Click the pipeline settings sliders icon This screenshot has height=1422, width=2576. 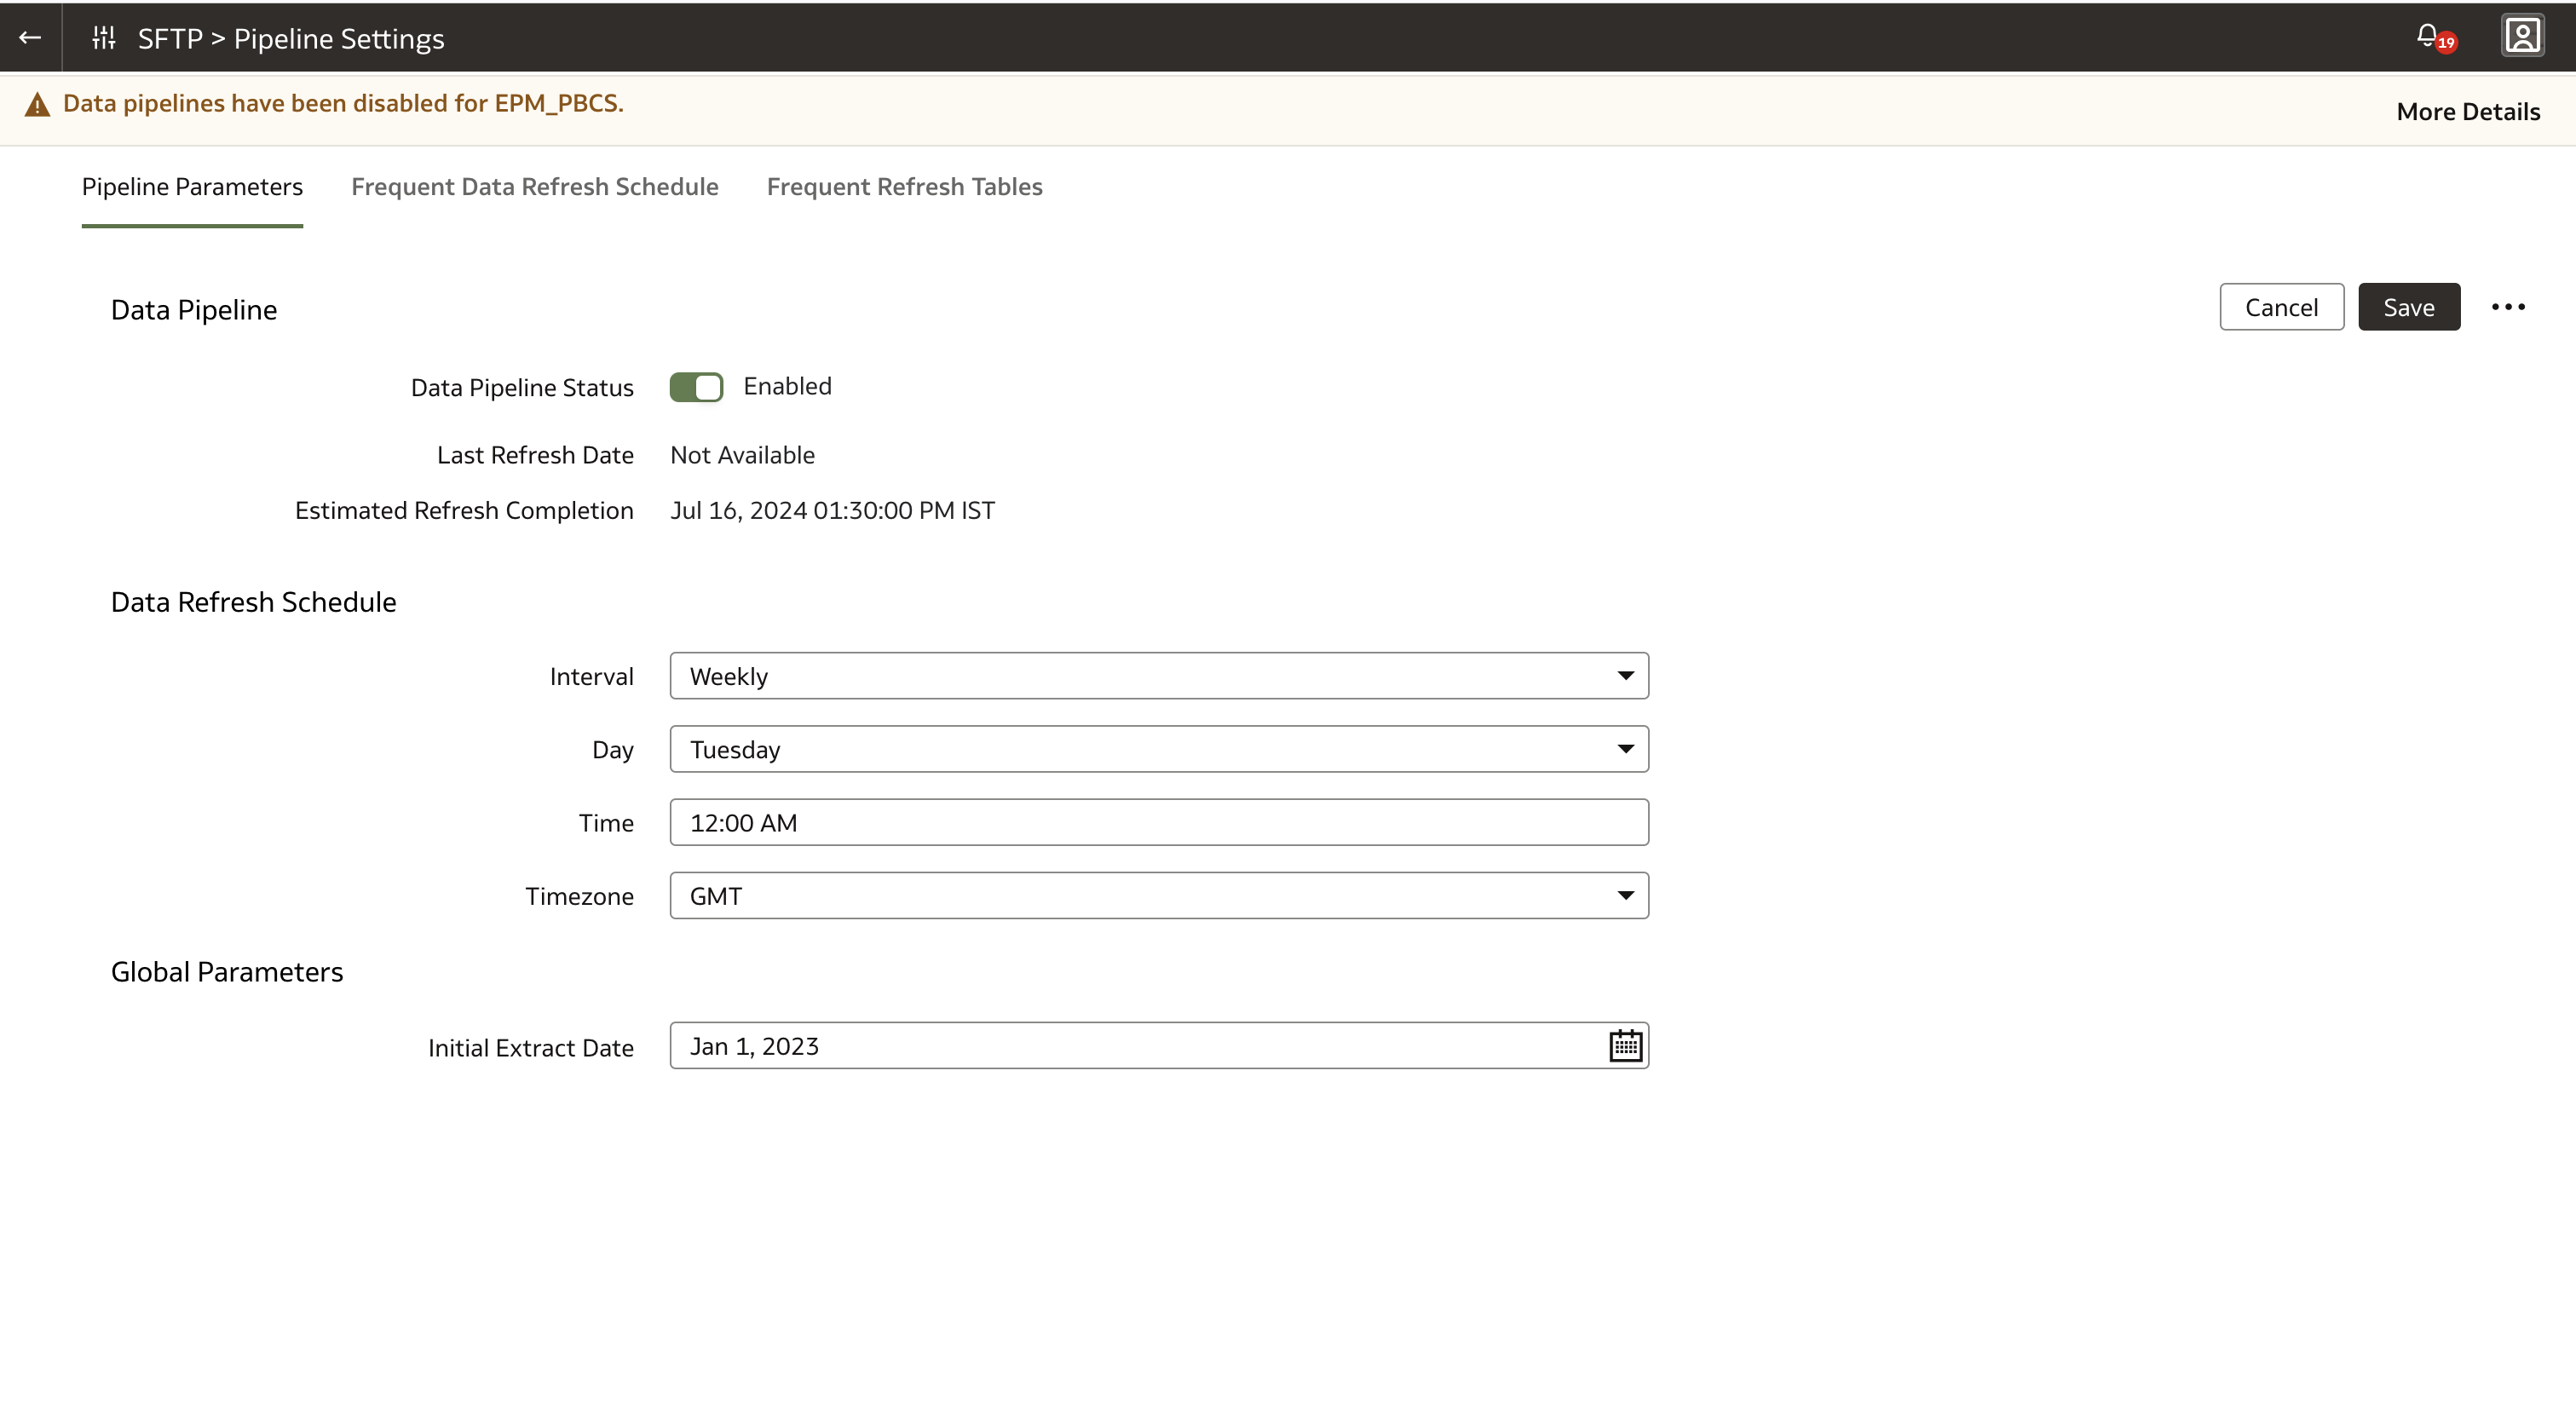(x=104, y=38)
